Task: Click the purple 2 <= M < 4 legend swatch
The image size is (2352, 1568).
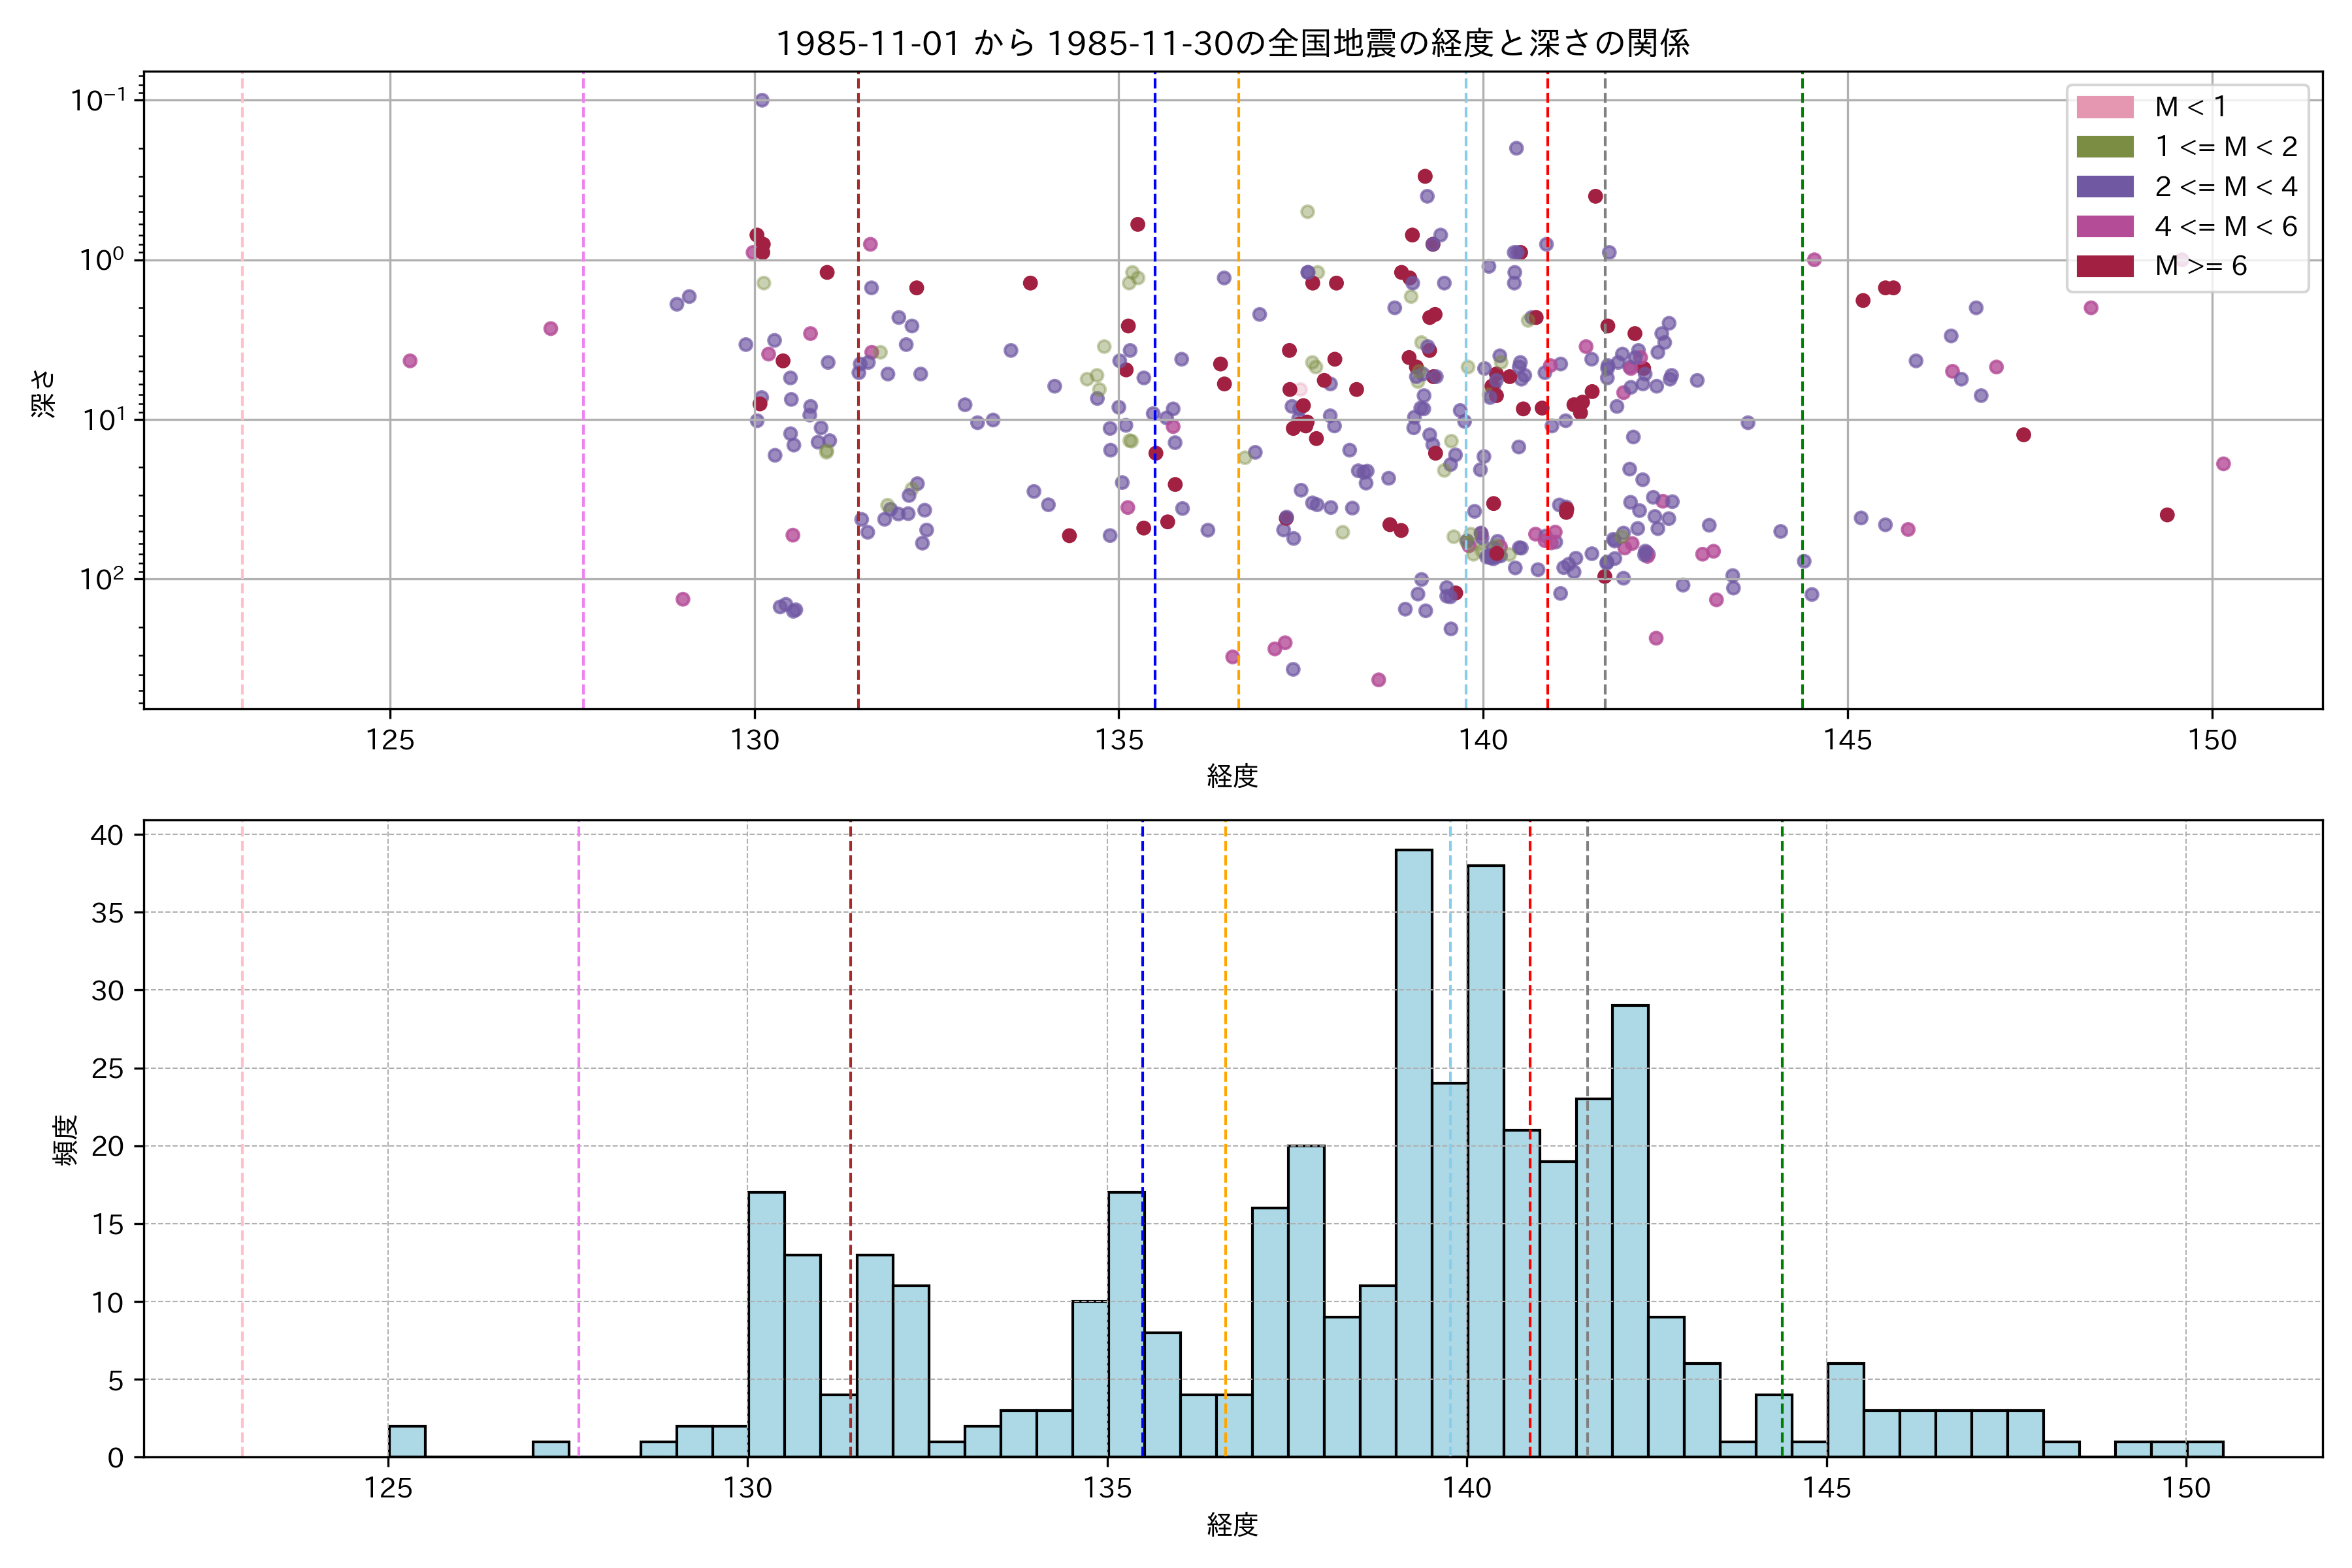Action: pos(2104,187)
